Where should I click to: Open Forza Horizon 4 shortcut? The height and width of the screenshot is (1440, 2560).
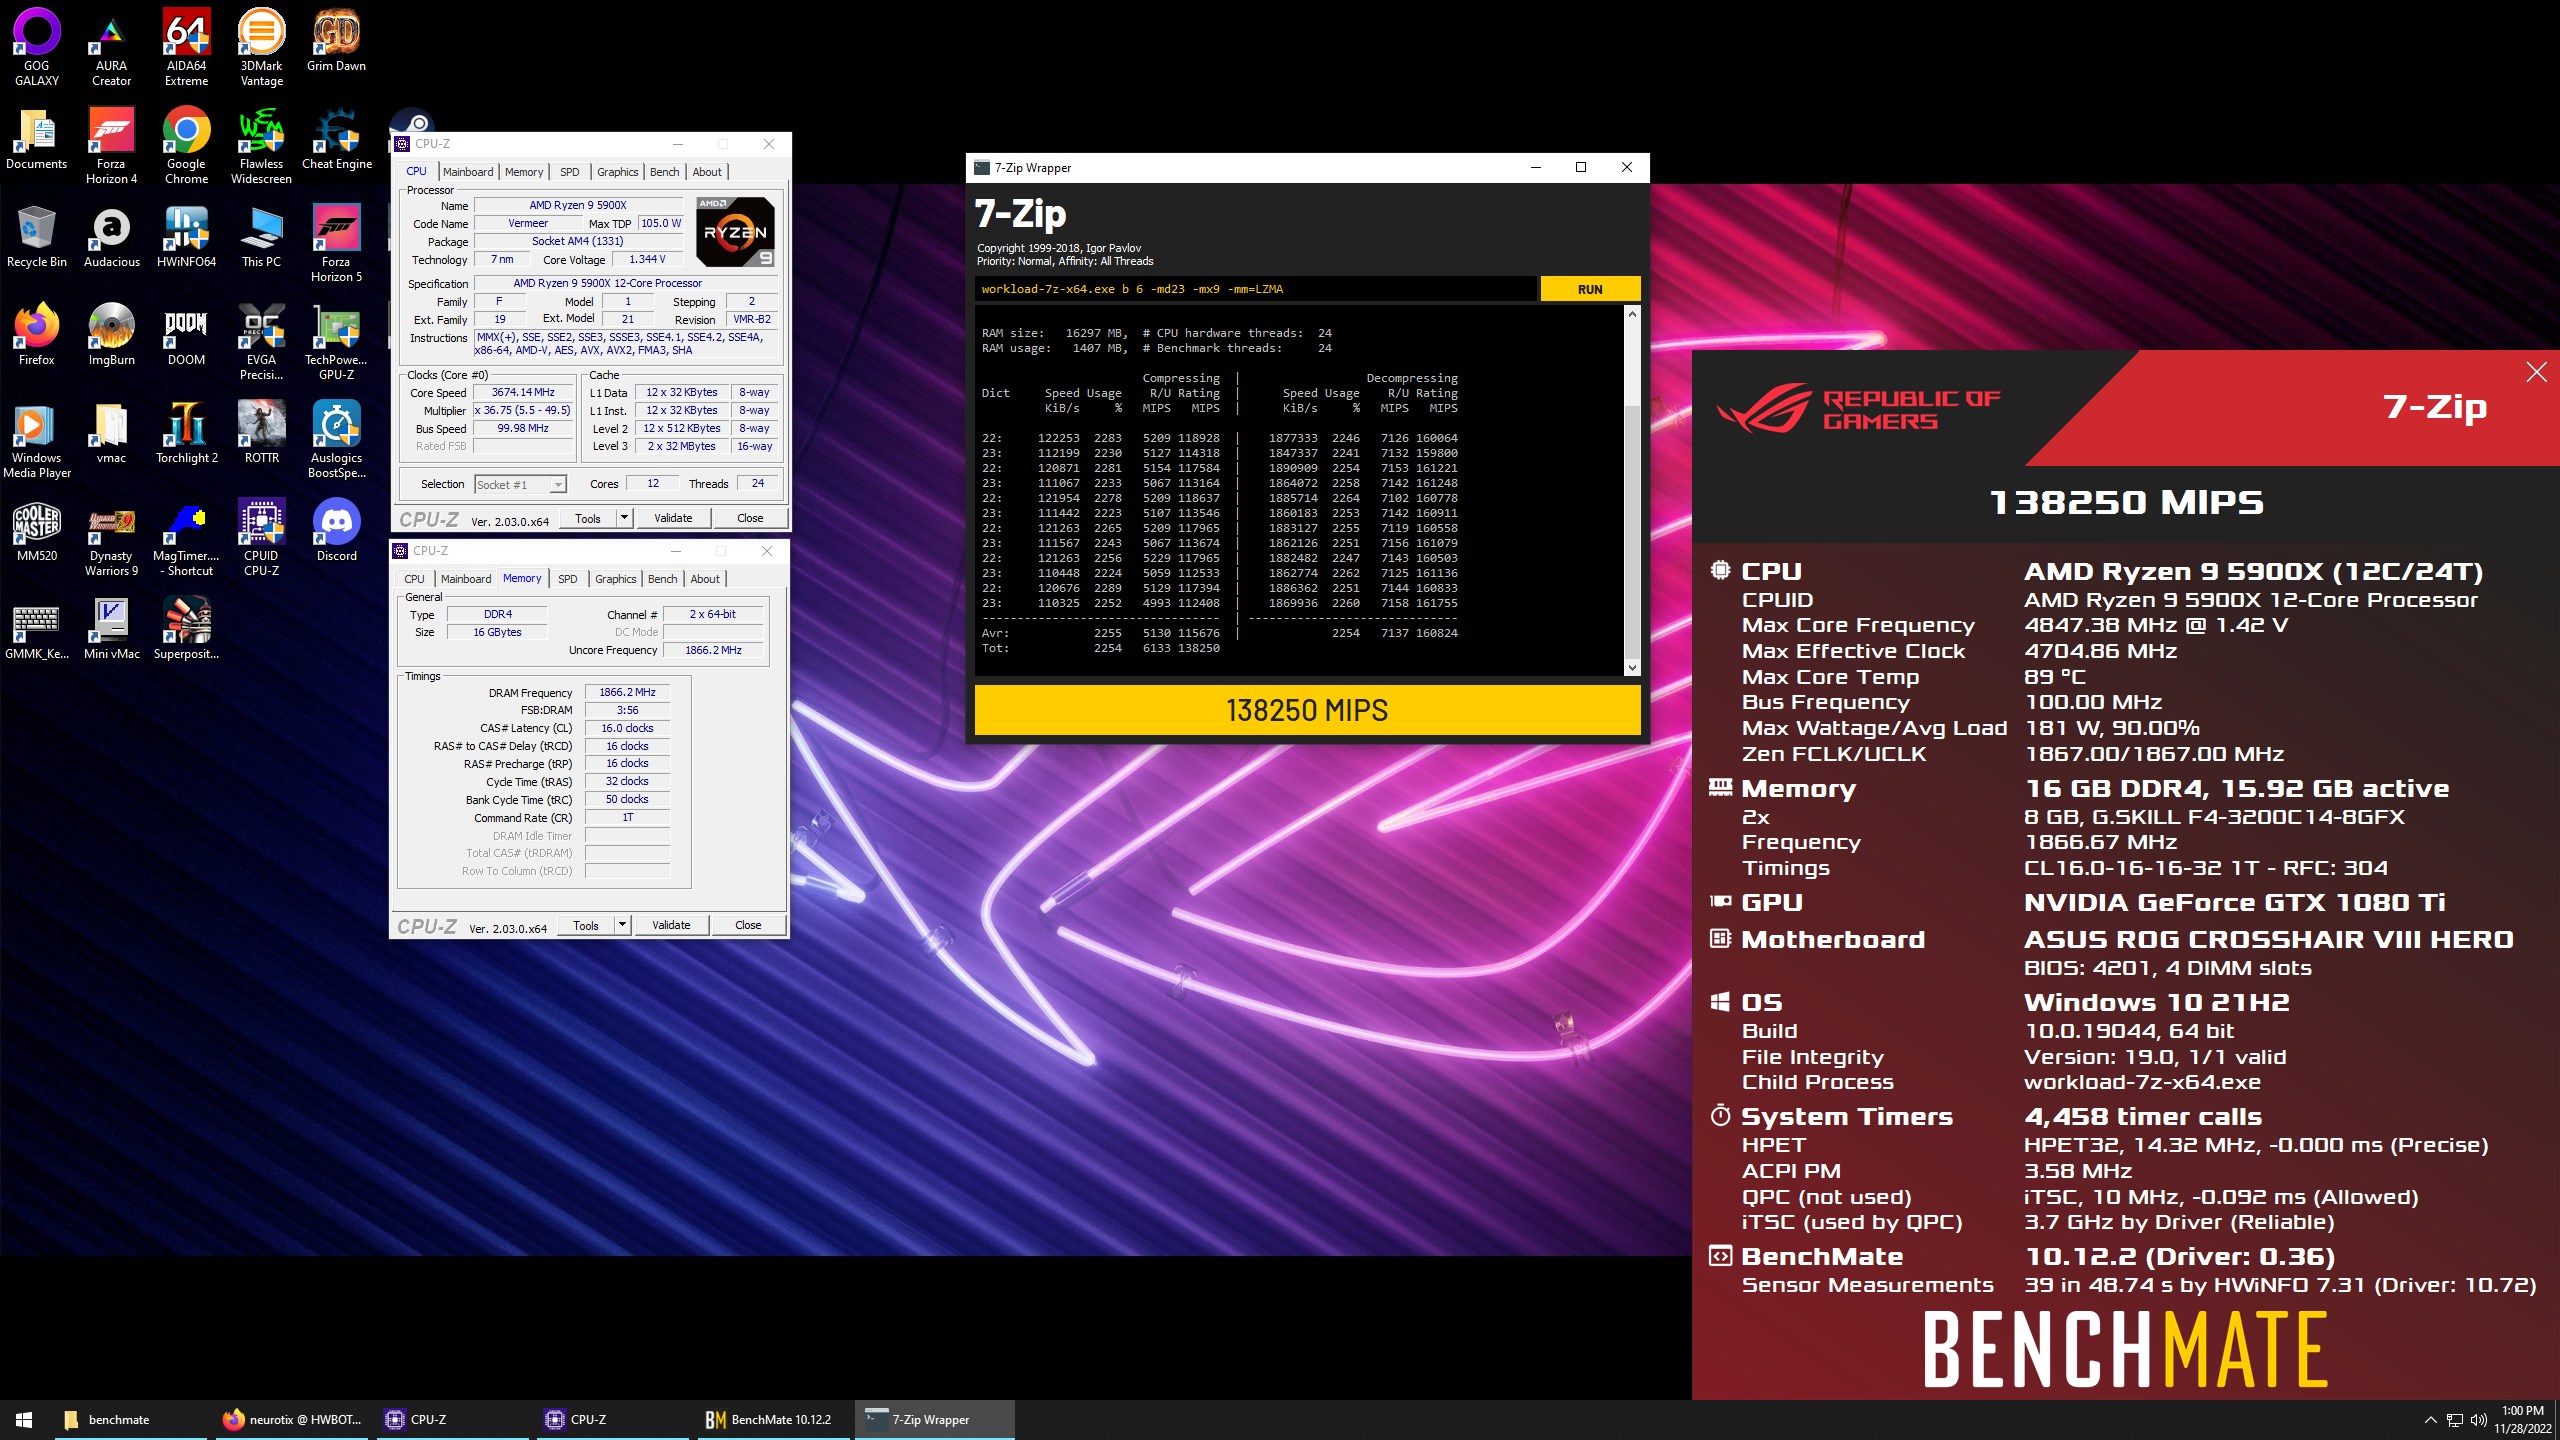pos(111,145)
